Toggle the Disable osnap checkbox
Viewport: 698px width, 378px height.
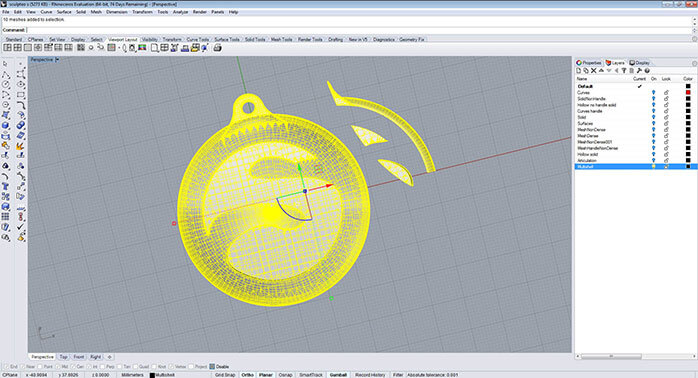pyautogui.click(x=212, y=367)
